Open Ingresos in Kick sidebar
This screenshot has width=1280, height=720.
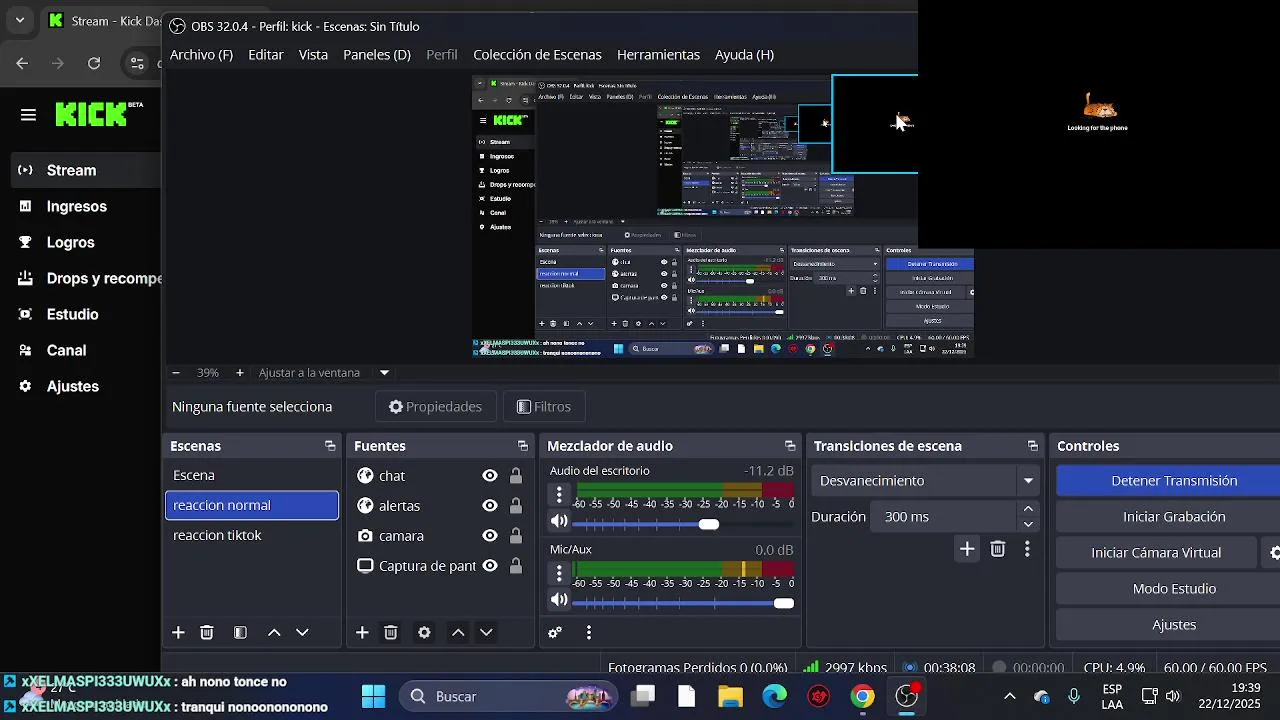click(77, 206)
